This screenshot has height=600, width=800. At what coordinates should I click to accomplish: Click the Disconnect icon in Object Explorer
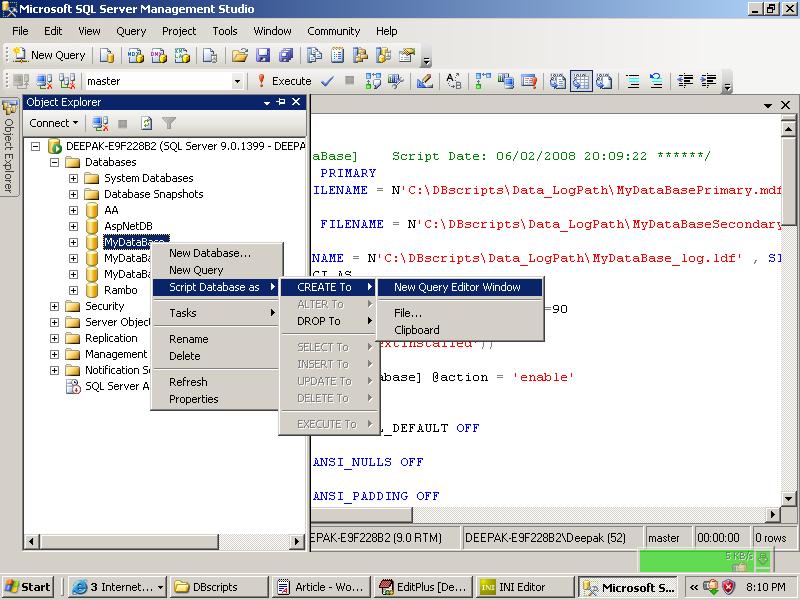[100, 123]
